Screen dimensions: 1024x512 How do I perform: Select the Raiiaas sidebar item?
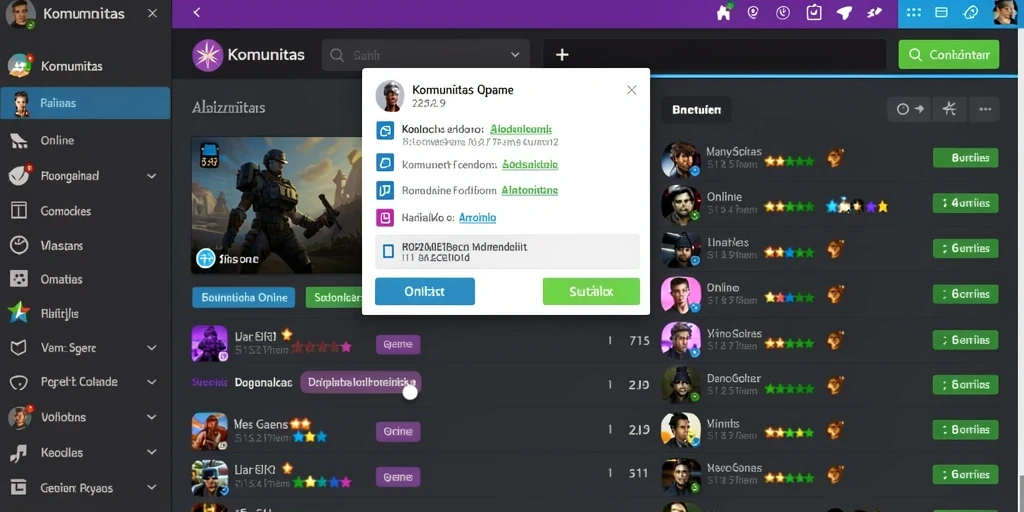pyautogui.click(x=86, y=103)
